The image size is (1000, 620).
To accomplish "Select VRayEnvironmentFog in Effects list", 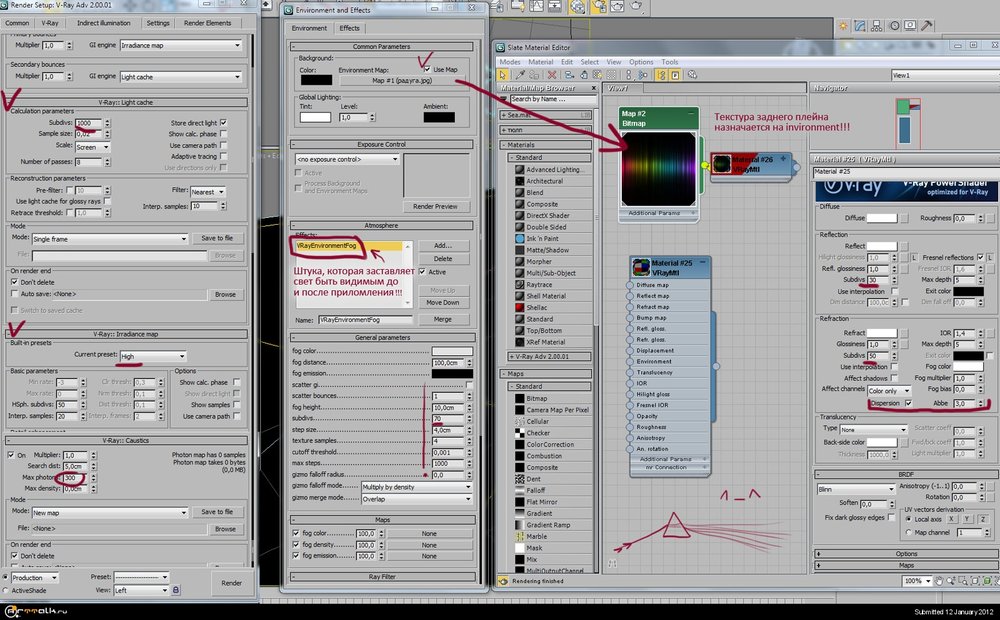I will tap(325, 245).
